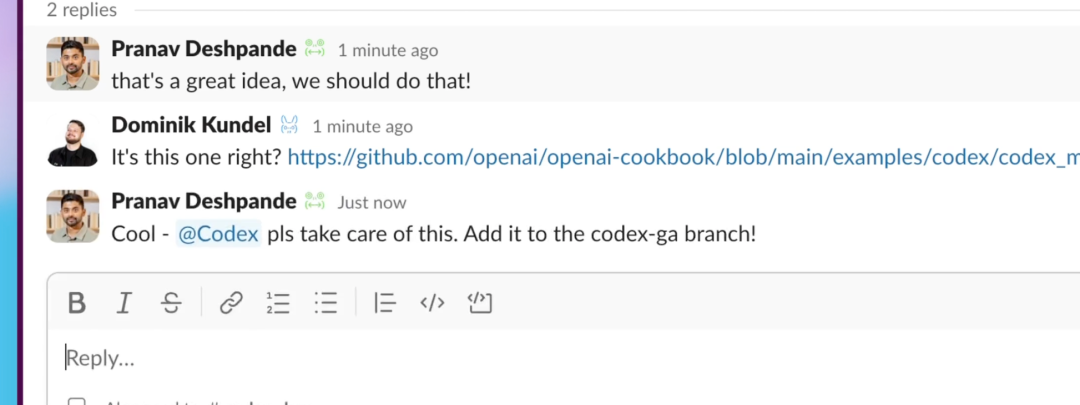The image size is (1080, 405).
Task: Enable italic text formatting
Action: [124, 302]
